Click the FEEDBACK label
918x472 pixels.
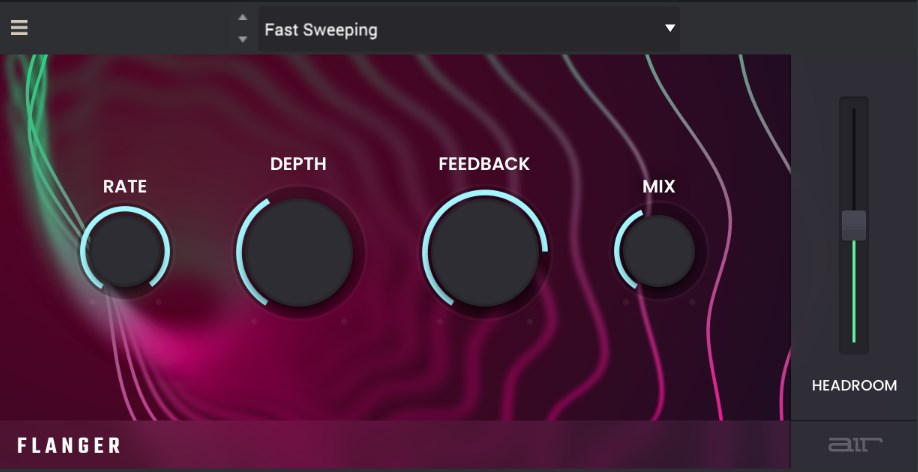(484, 164)
